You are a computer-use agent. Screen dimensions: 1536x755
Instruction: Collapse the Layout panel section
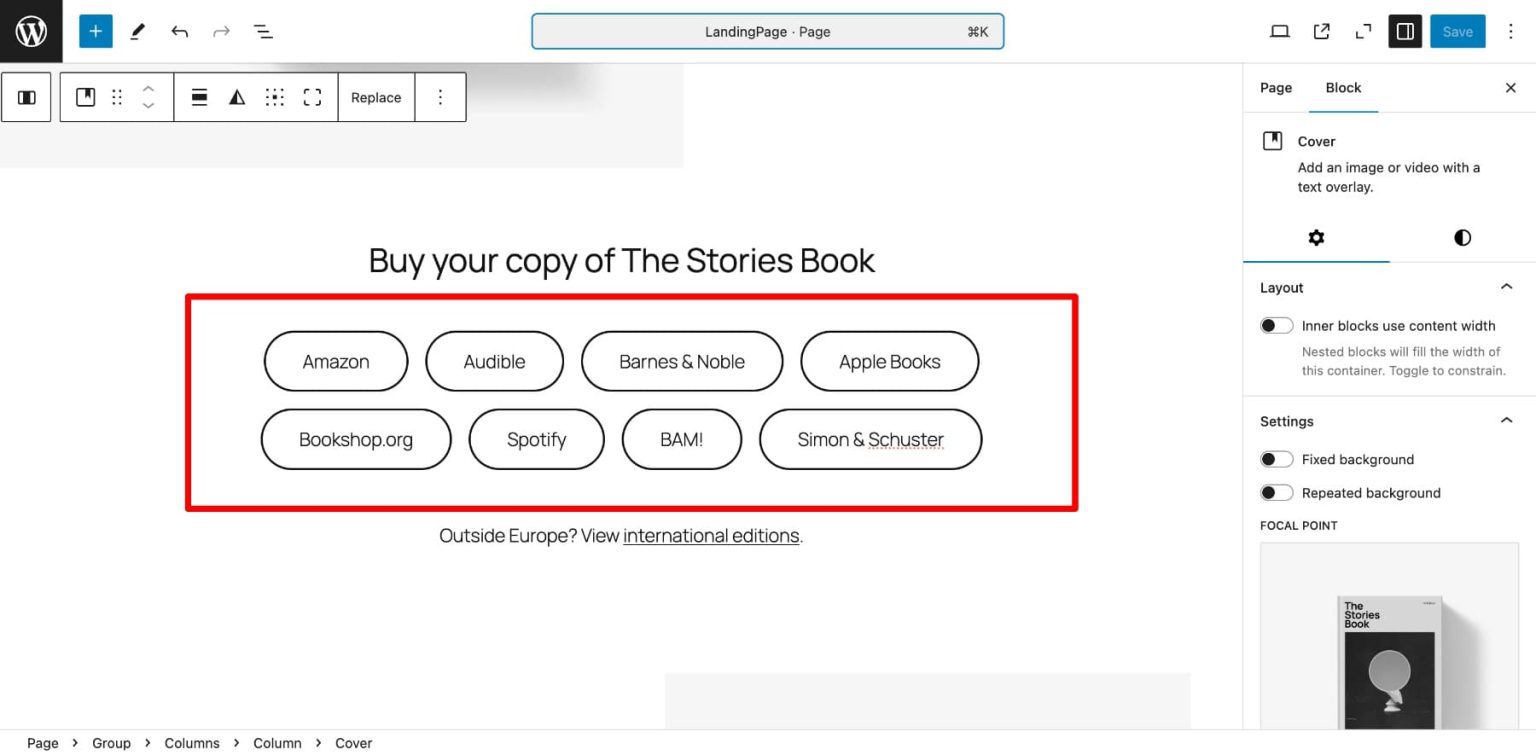point(1506,287)
